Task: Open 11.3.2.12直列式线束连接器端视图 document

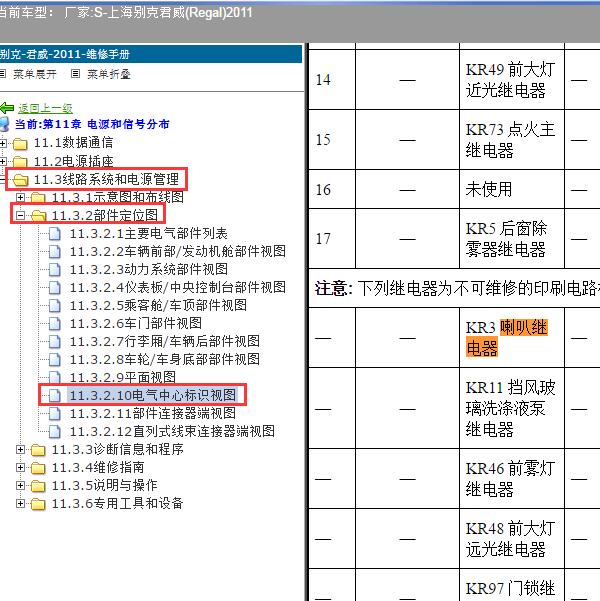Action: (x=172, y=432)
